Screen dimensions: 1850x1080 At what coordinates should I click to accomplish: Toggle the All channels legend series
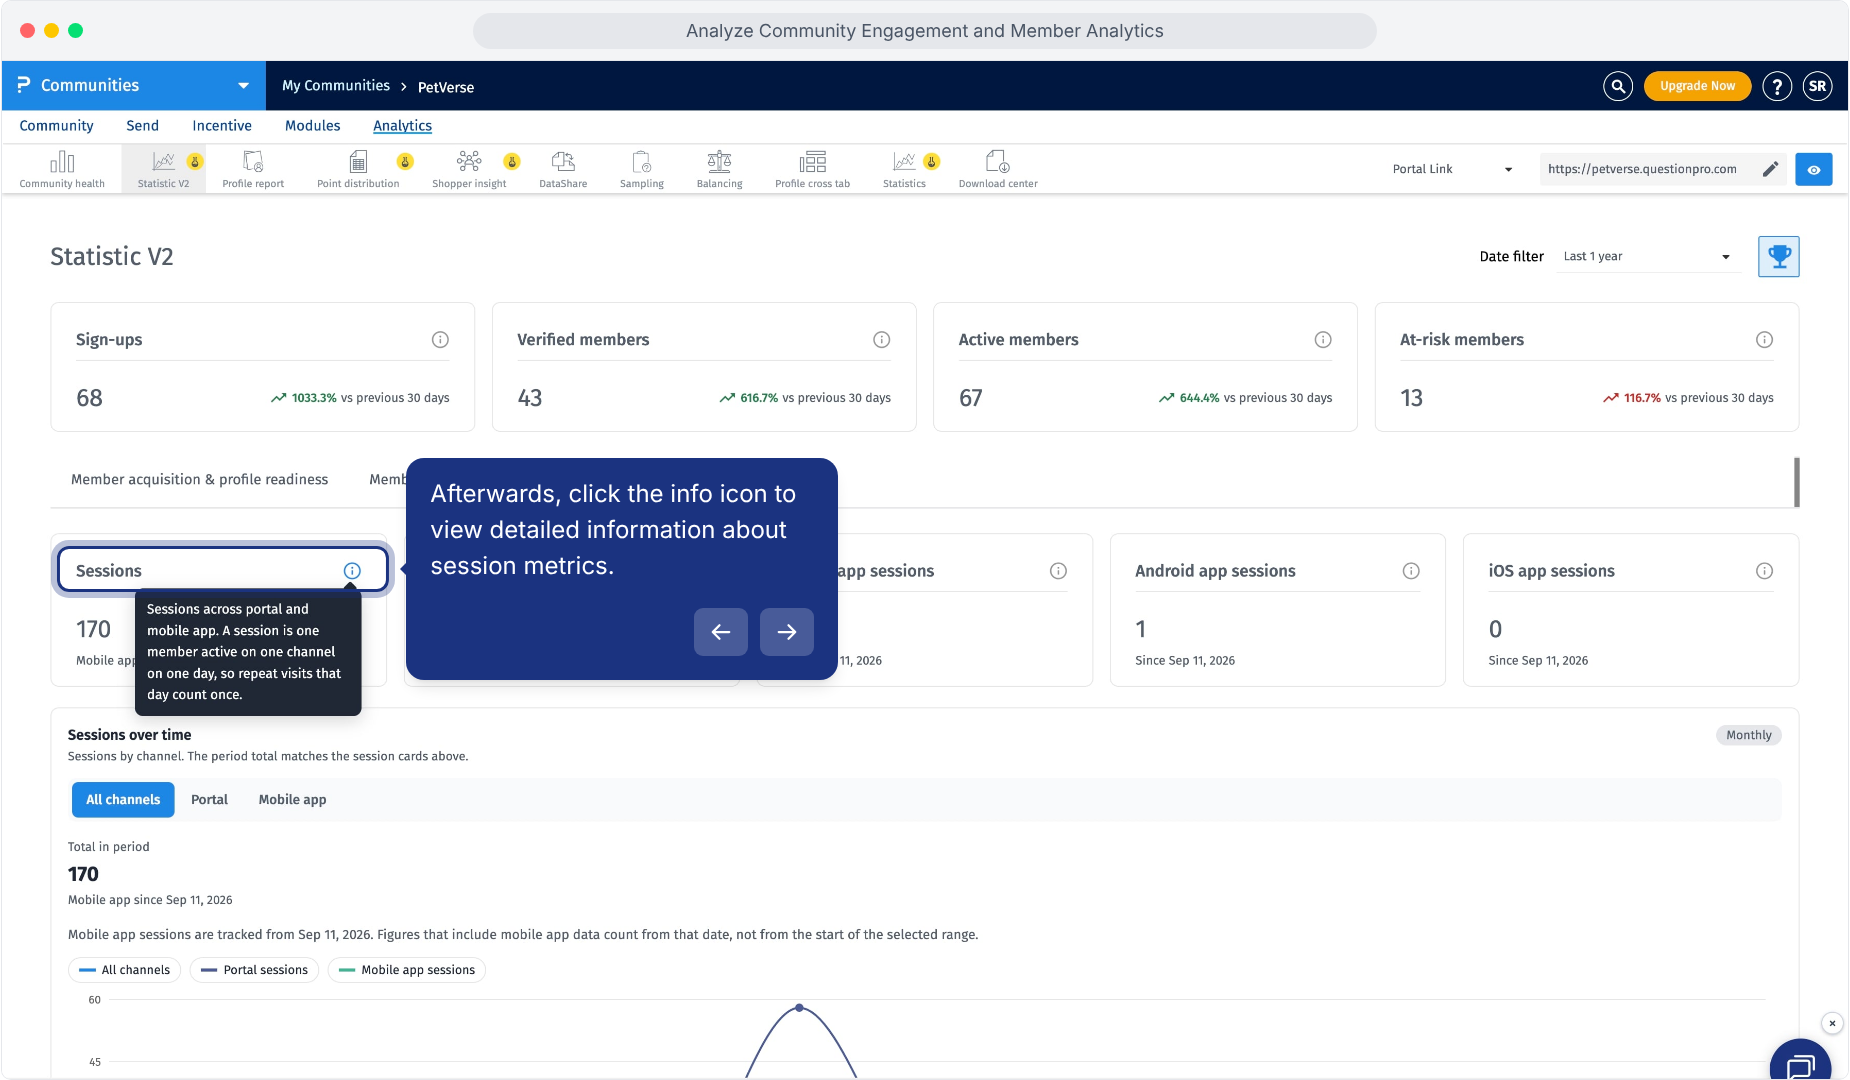coord(125,970)
